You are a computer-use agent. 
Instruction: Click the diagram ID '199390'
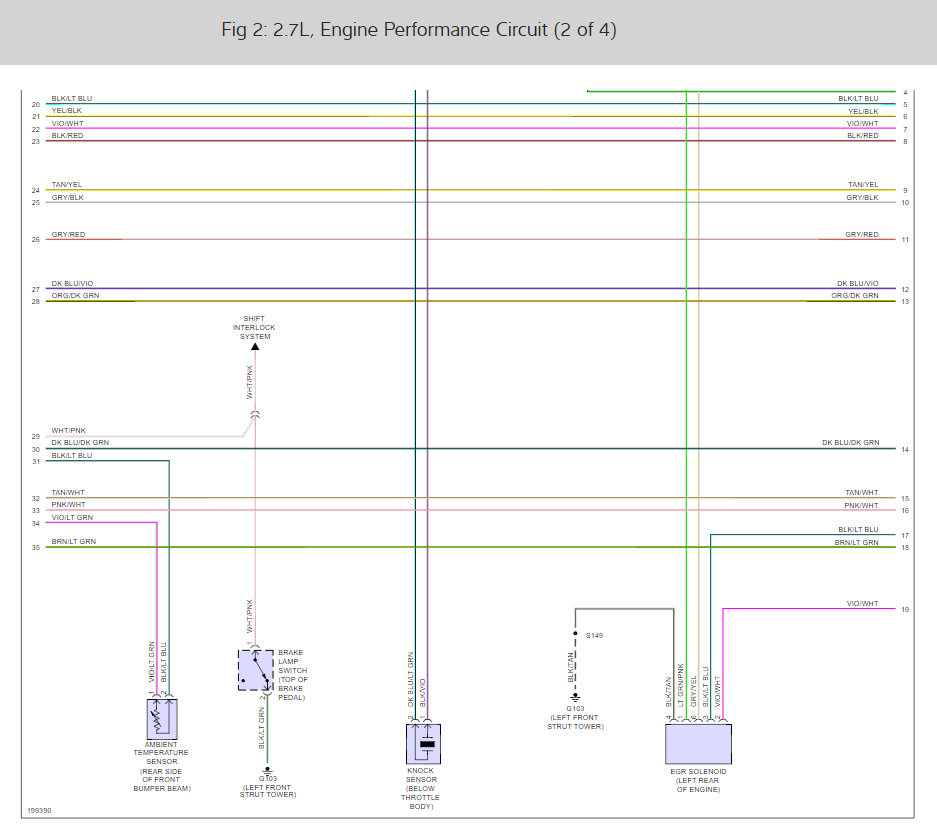(39, 811)
